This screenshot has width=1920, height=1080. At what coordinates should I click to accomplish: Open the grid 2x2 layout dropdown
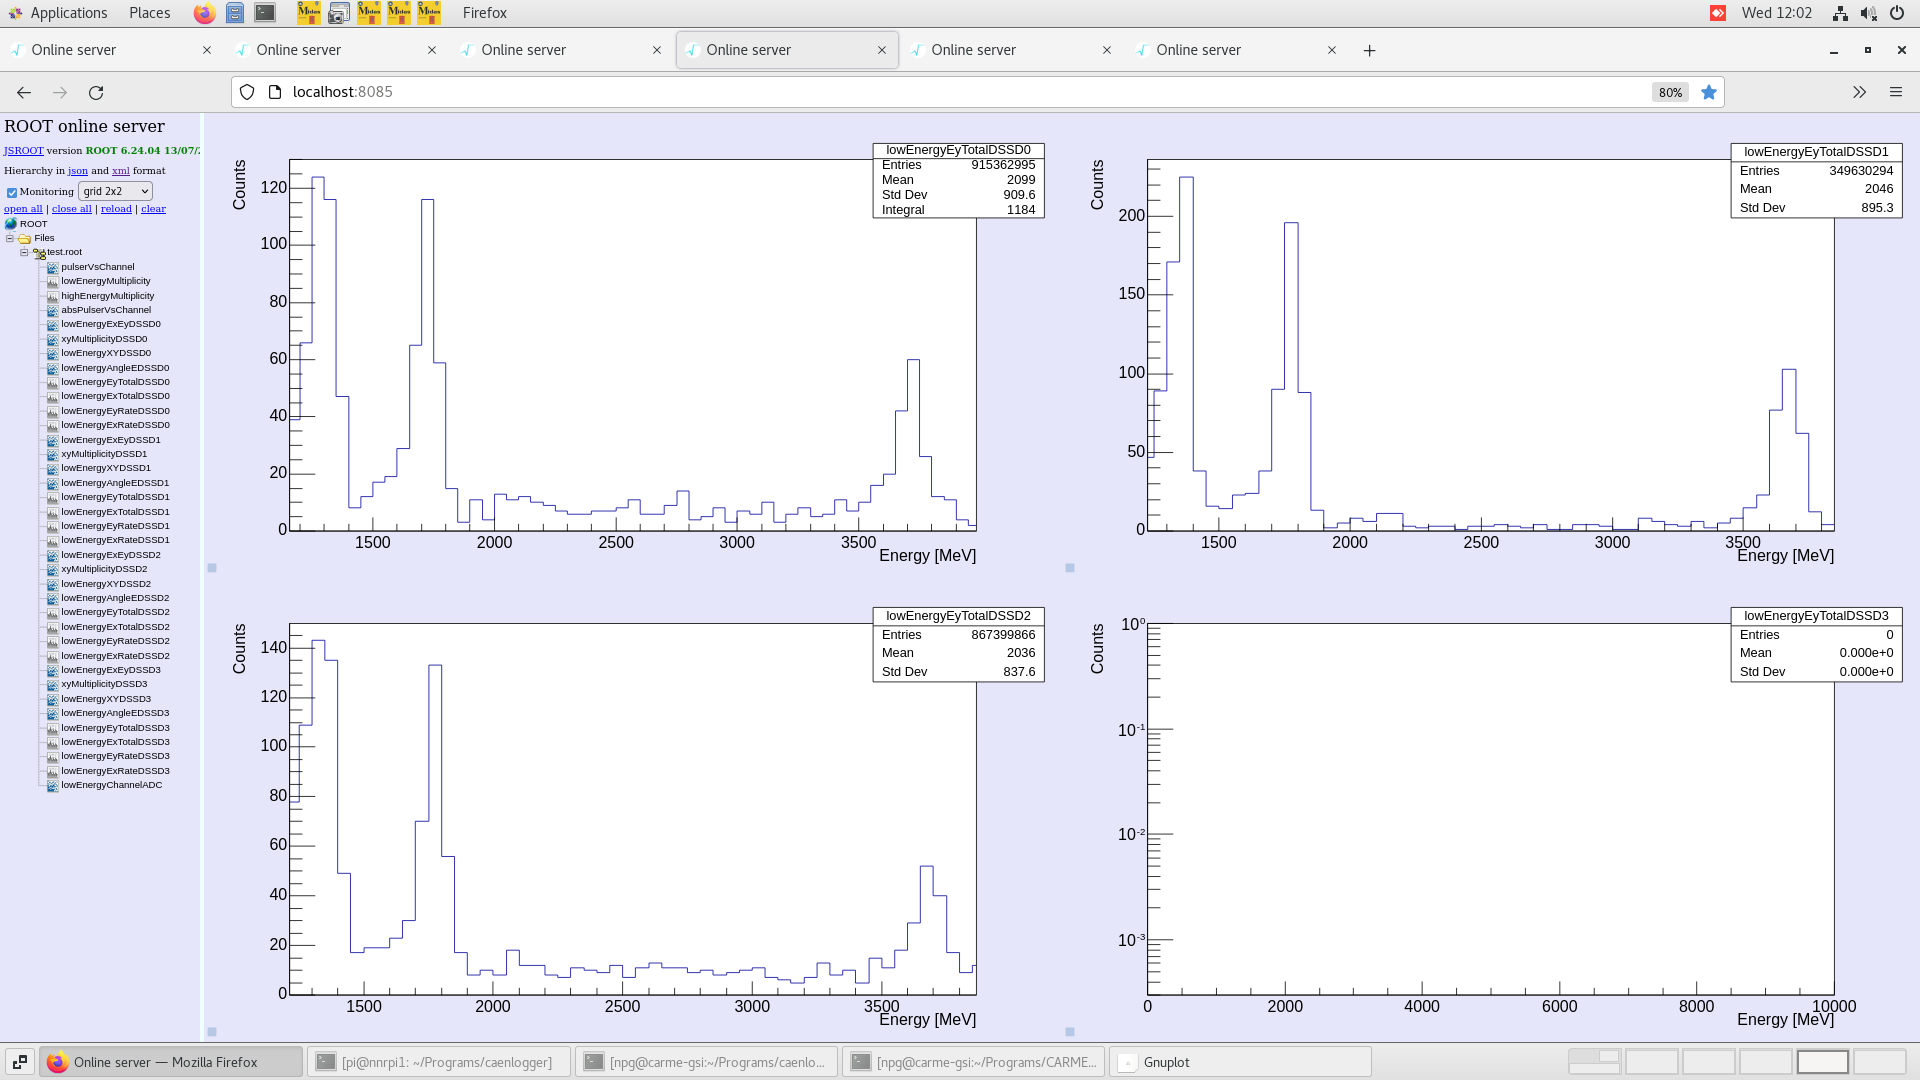click(x=115, y=191)
